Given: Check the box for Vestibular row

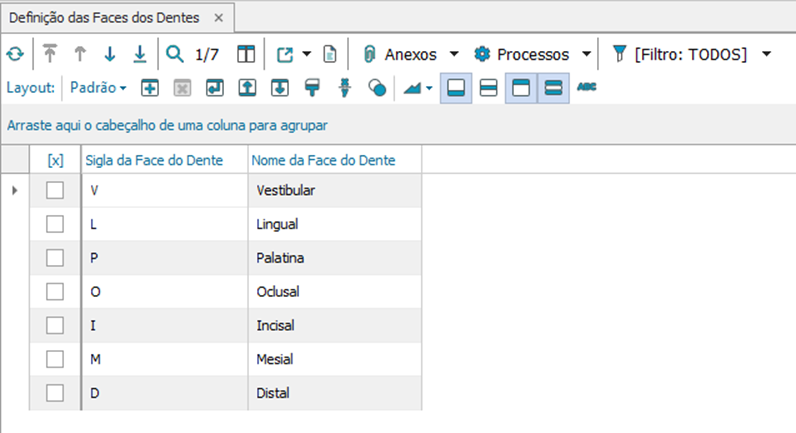Looking at the screenshot, I should [x=55, y=190].
